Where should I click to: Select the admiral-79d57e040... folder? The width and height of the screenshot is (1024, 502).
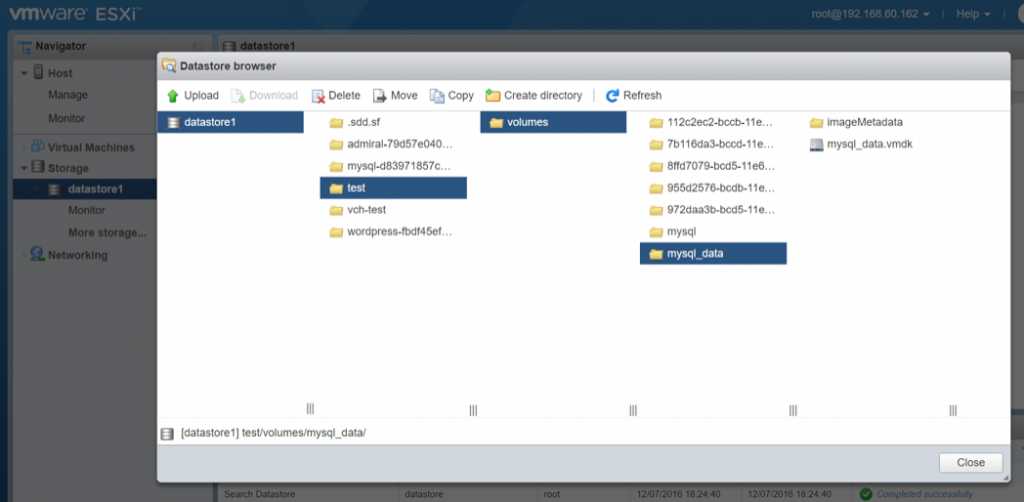(x=393, y=144)
